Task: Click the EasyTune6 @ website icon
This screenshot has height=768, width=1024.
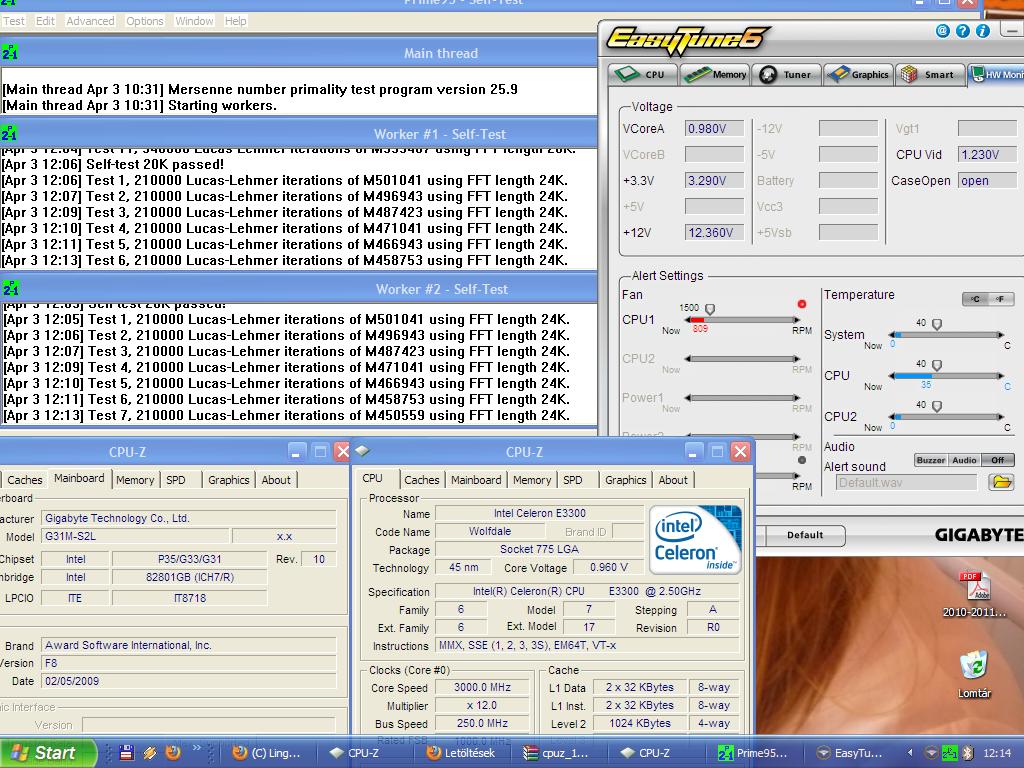Action: [942, 31]
